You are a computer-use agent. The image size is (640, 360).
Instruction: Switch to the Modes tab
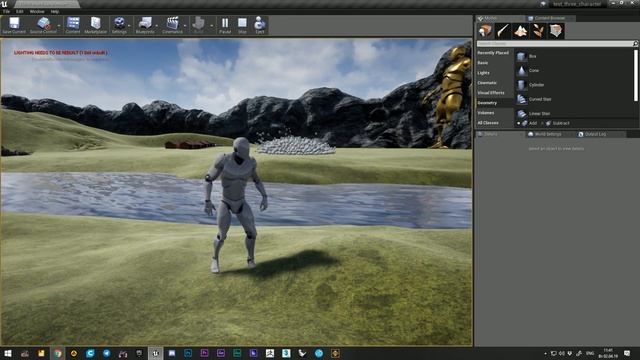point(499,18)
